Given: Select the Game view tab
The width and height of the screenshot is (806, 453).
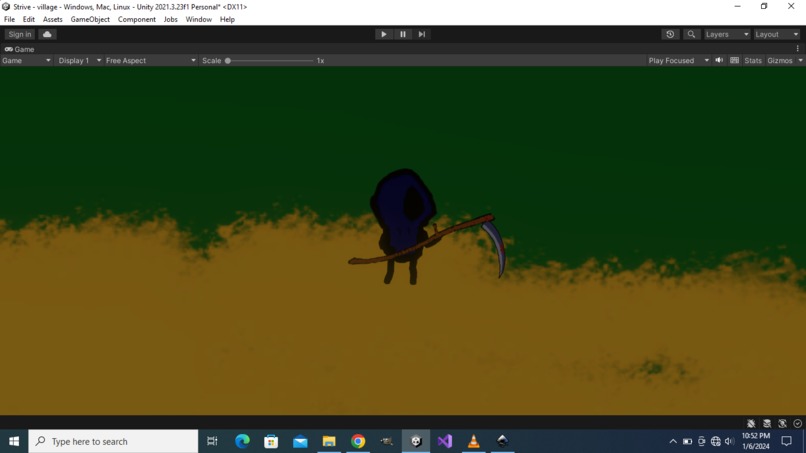Looking at the screenshot, I should tap(20, 49).
